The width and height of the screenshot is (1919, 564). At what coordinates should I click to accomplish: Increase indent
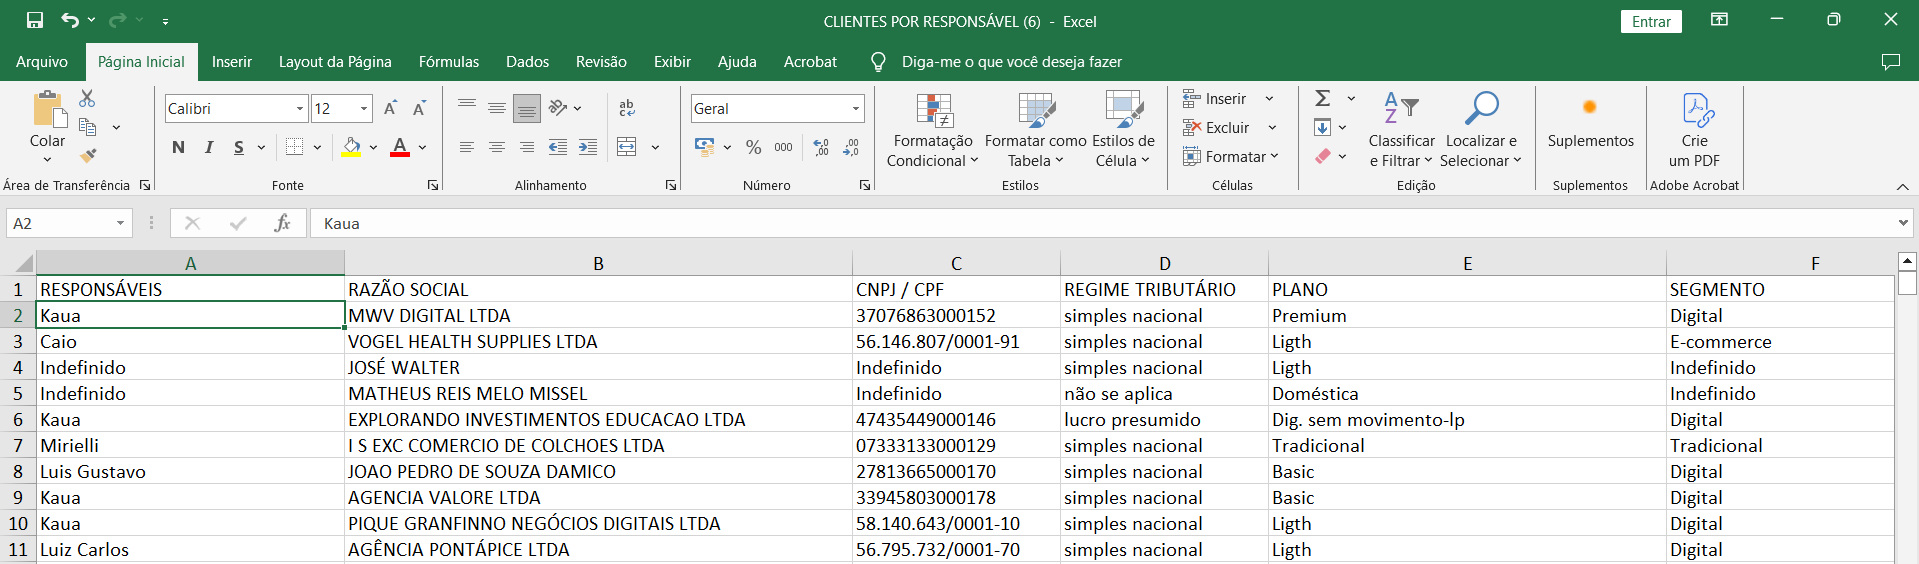tap(588, 147)
